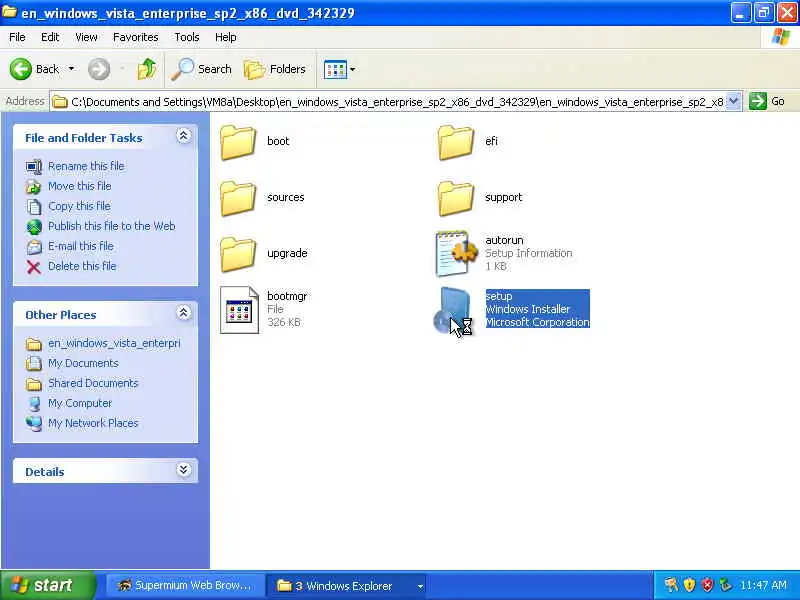Click E-mail this file
The image size is (800, 600).
point(81,246)
